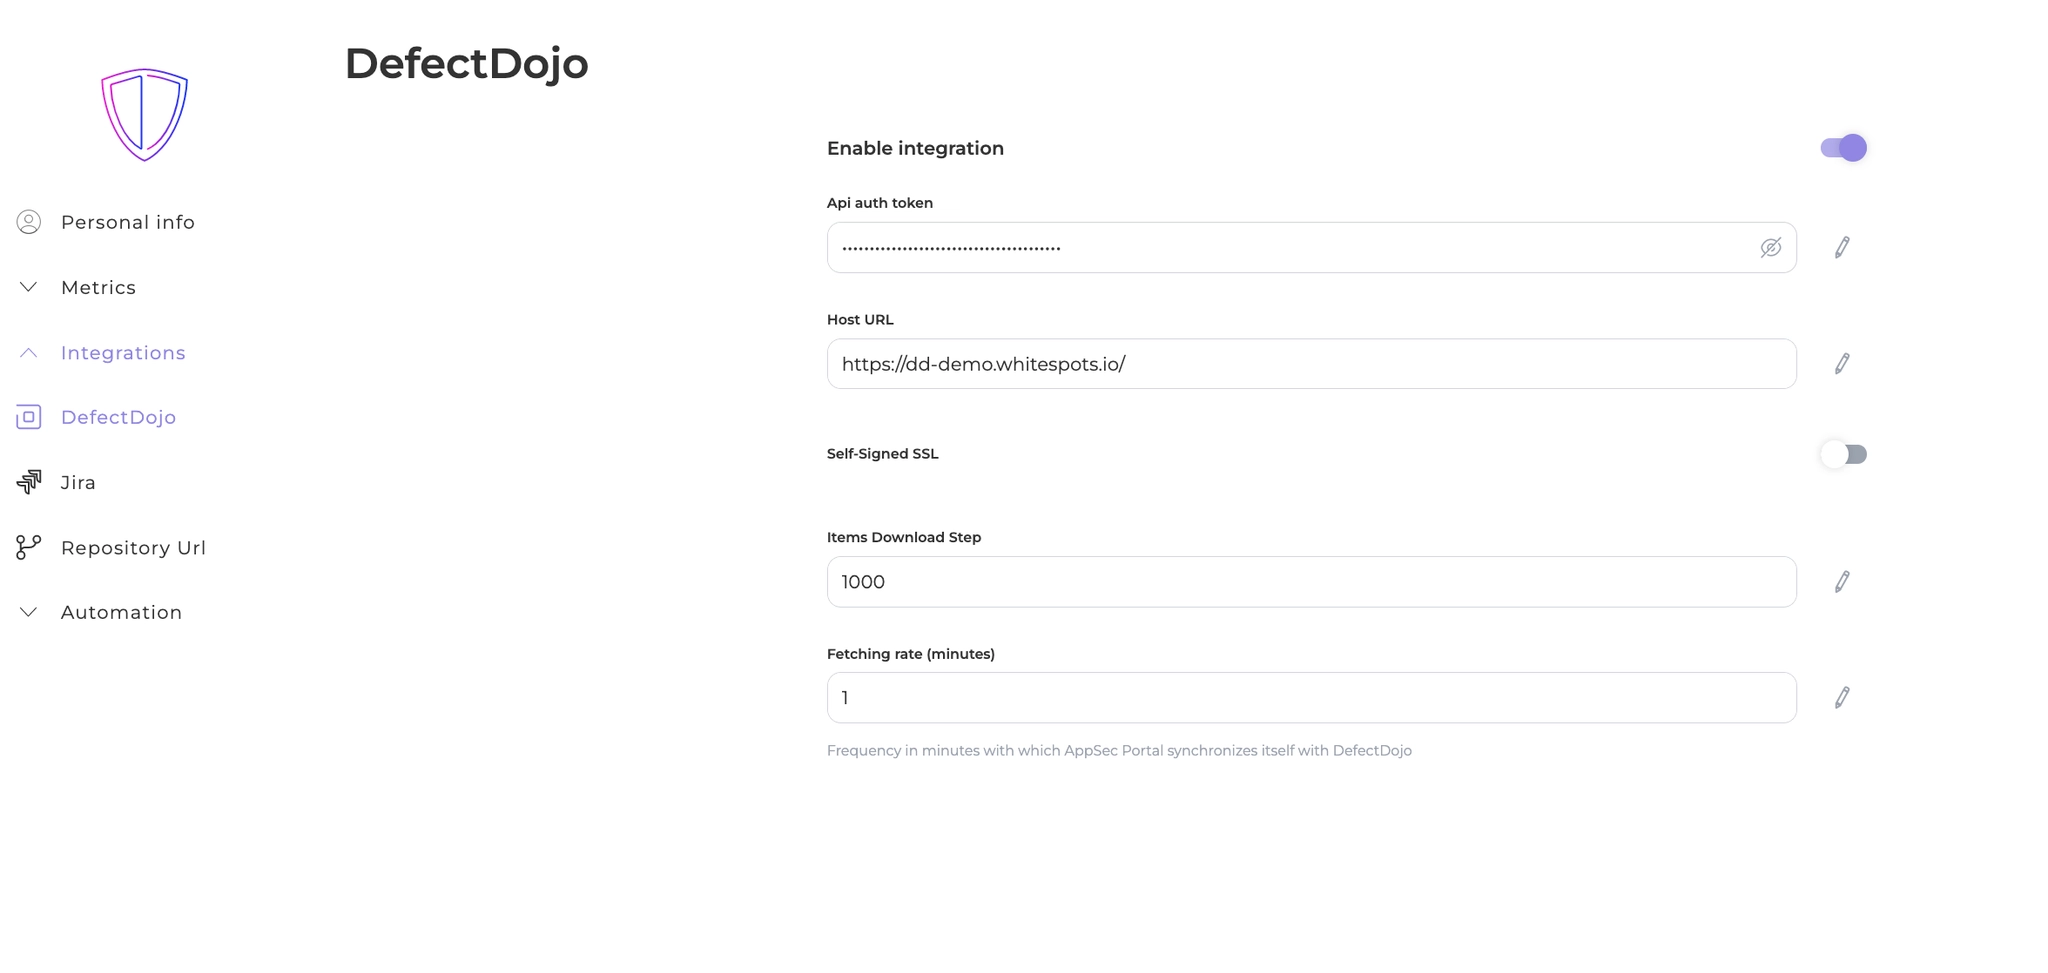The height and width of the screenshot is (973, 2048).
Task: Reveal the hidden API auth token
Action: [1770, 248]
